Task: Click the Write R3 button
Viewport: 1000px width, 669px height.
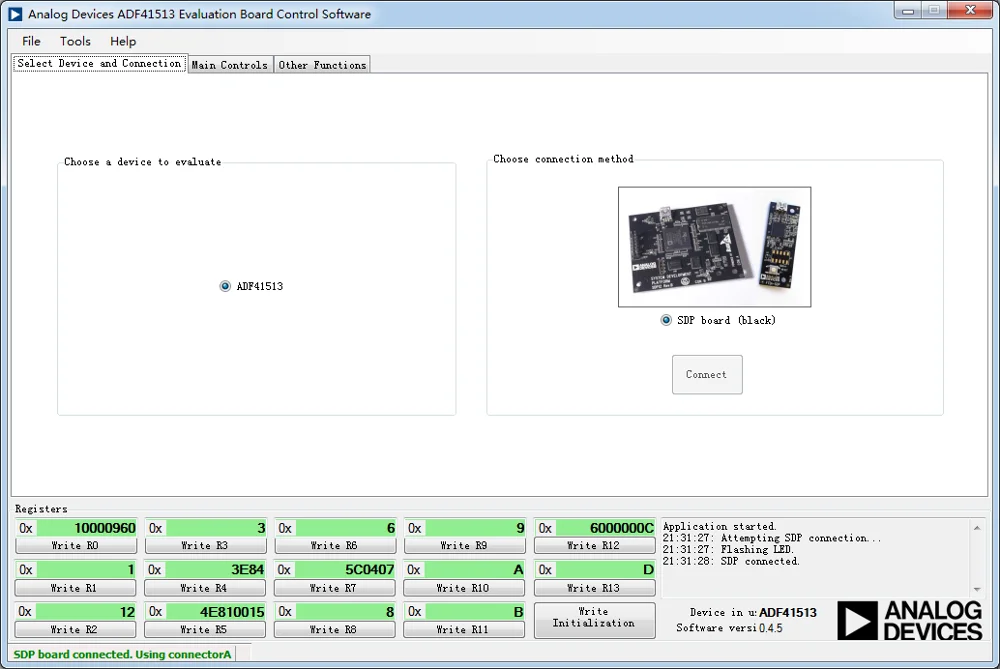Action: [x=205, y=545]
